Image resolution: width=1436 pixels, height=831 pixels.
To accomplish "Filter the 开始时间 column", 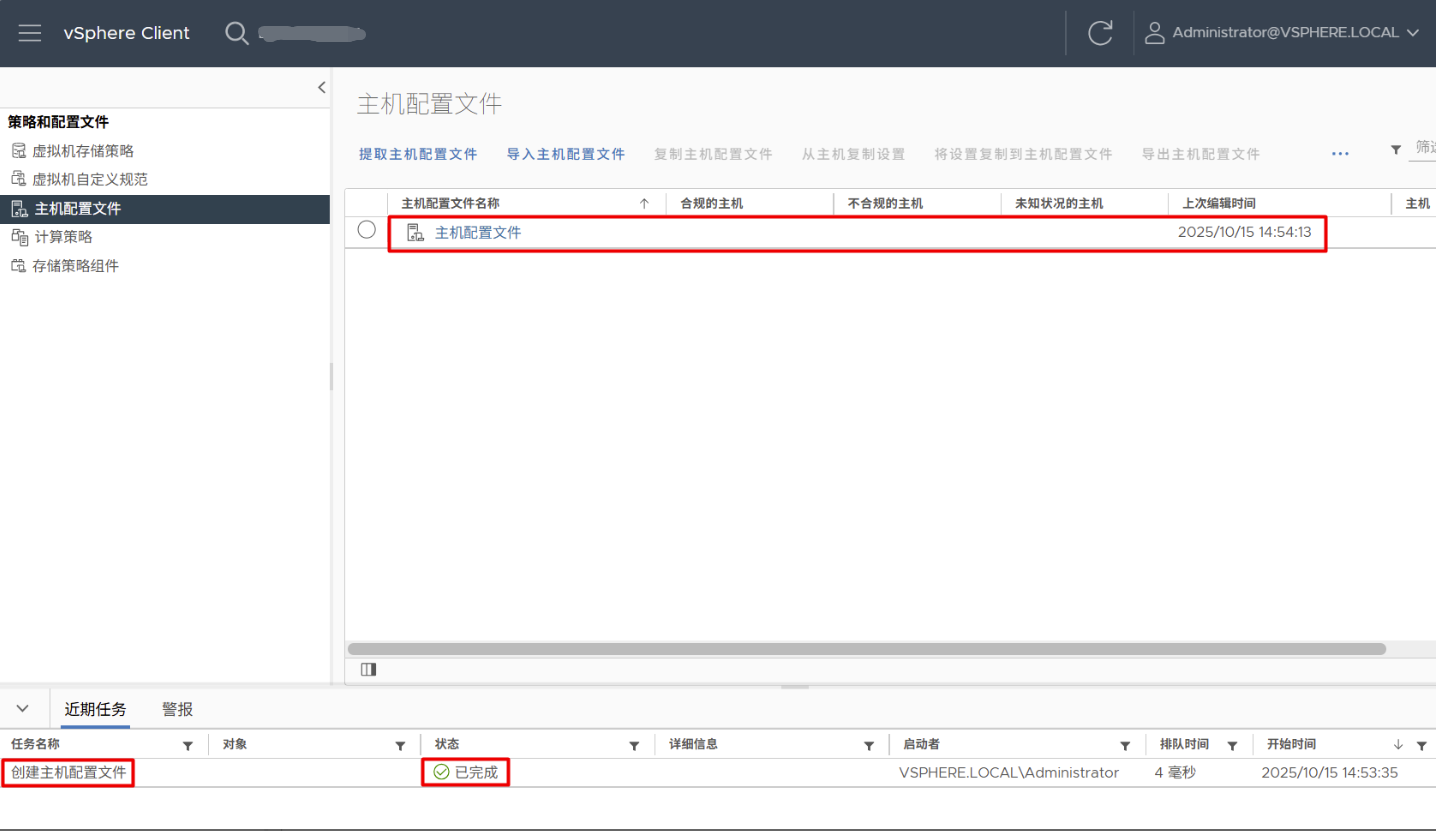I will (1421, 746).
